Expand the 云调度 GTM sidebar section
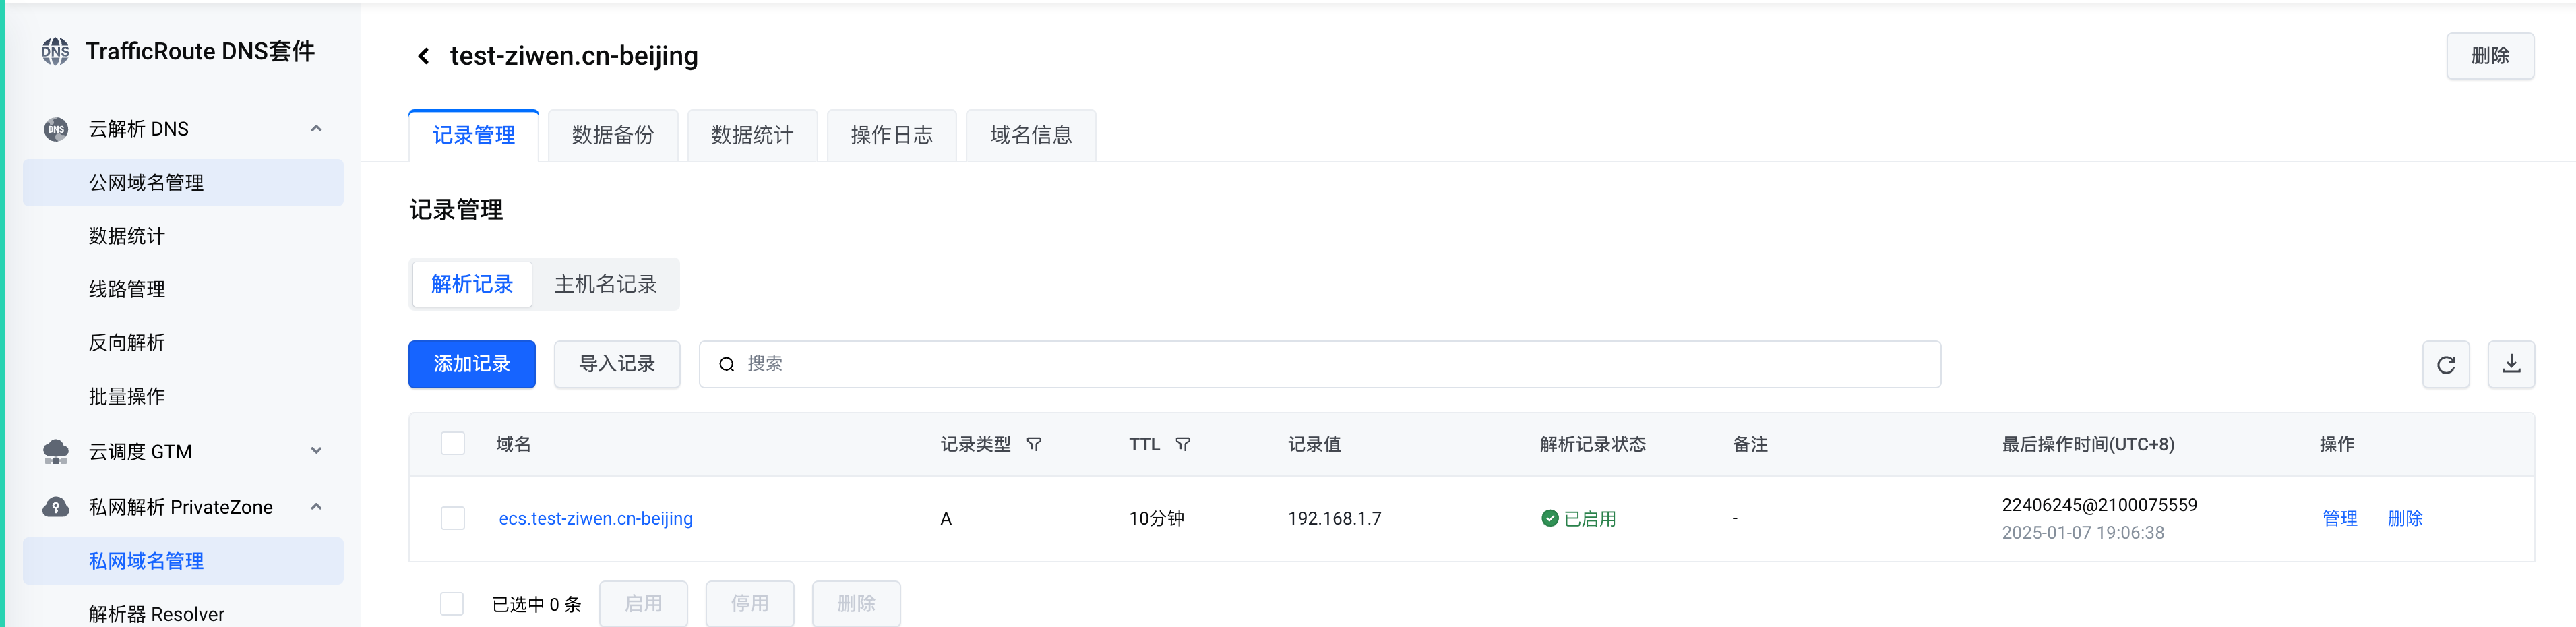This screenshot has height=627, width=2576. point(316,452)
